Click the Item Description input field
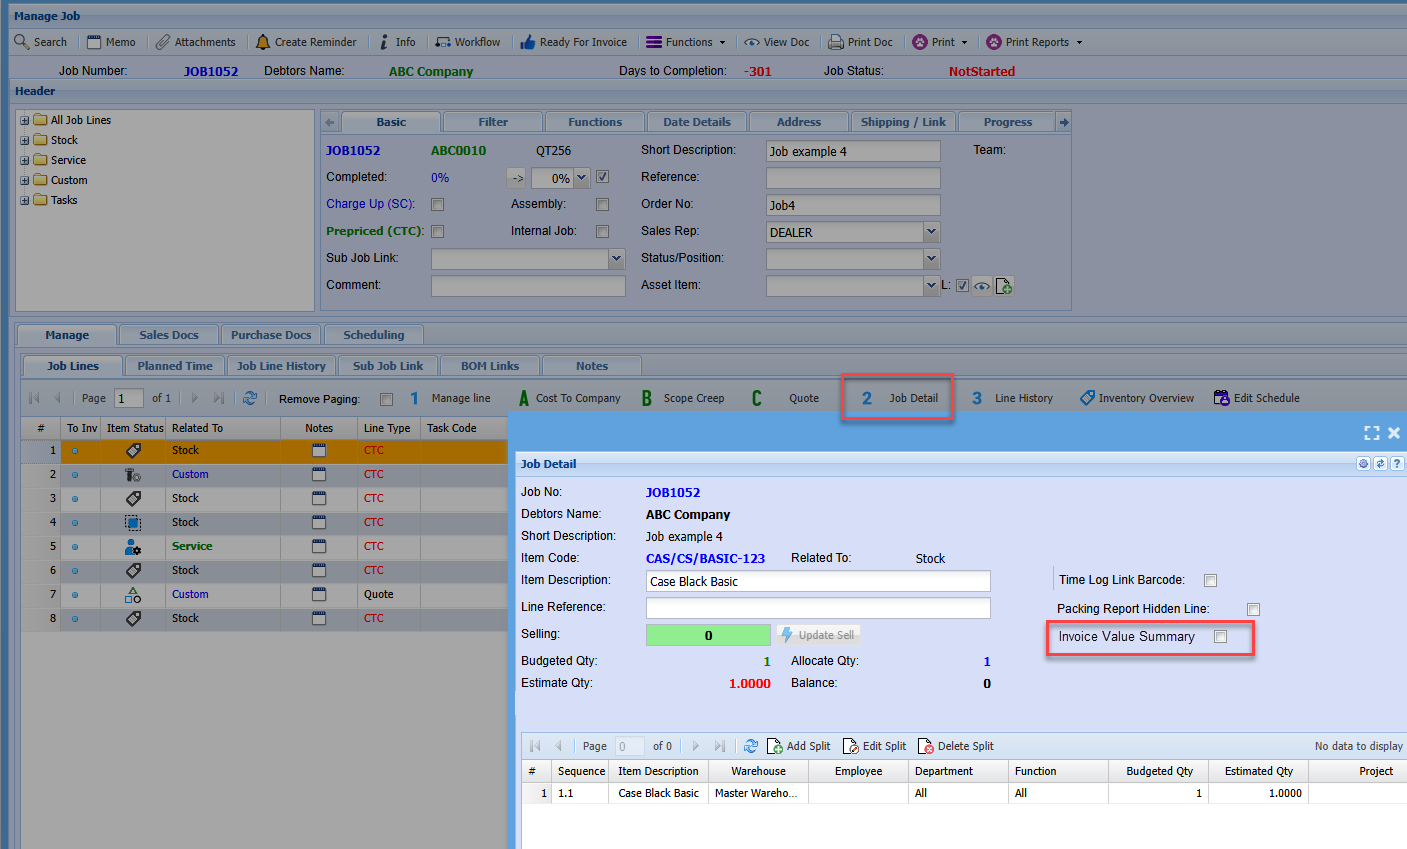 point(817,582)
